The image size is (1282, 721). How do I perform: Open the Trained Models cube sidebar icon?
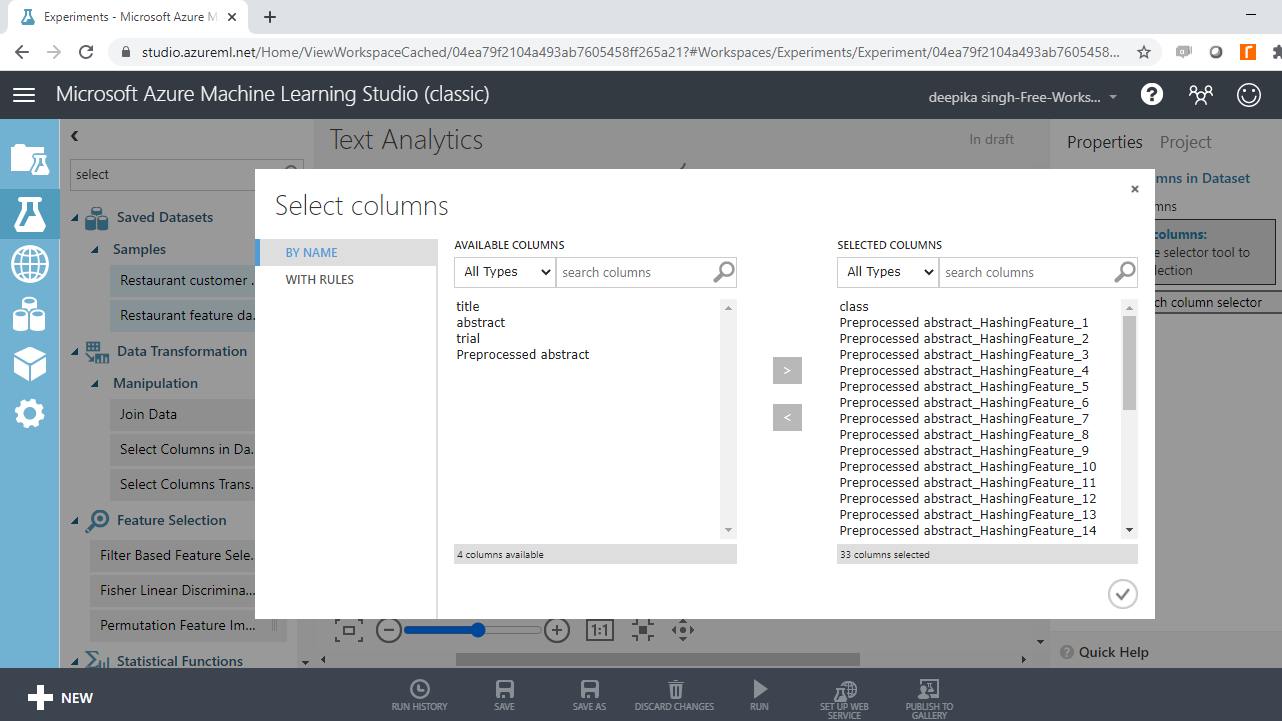[x=29, y=364]
